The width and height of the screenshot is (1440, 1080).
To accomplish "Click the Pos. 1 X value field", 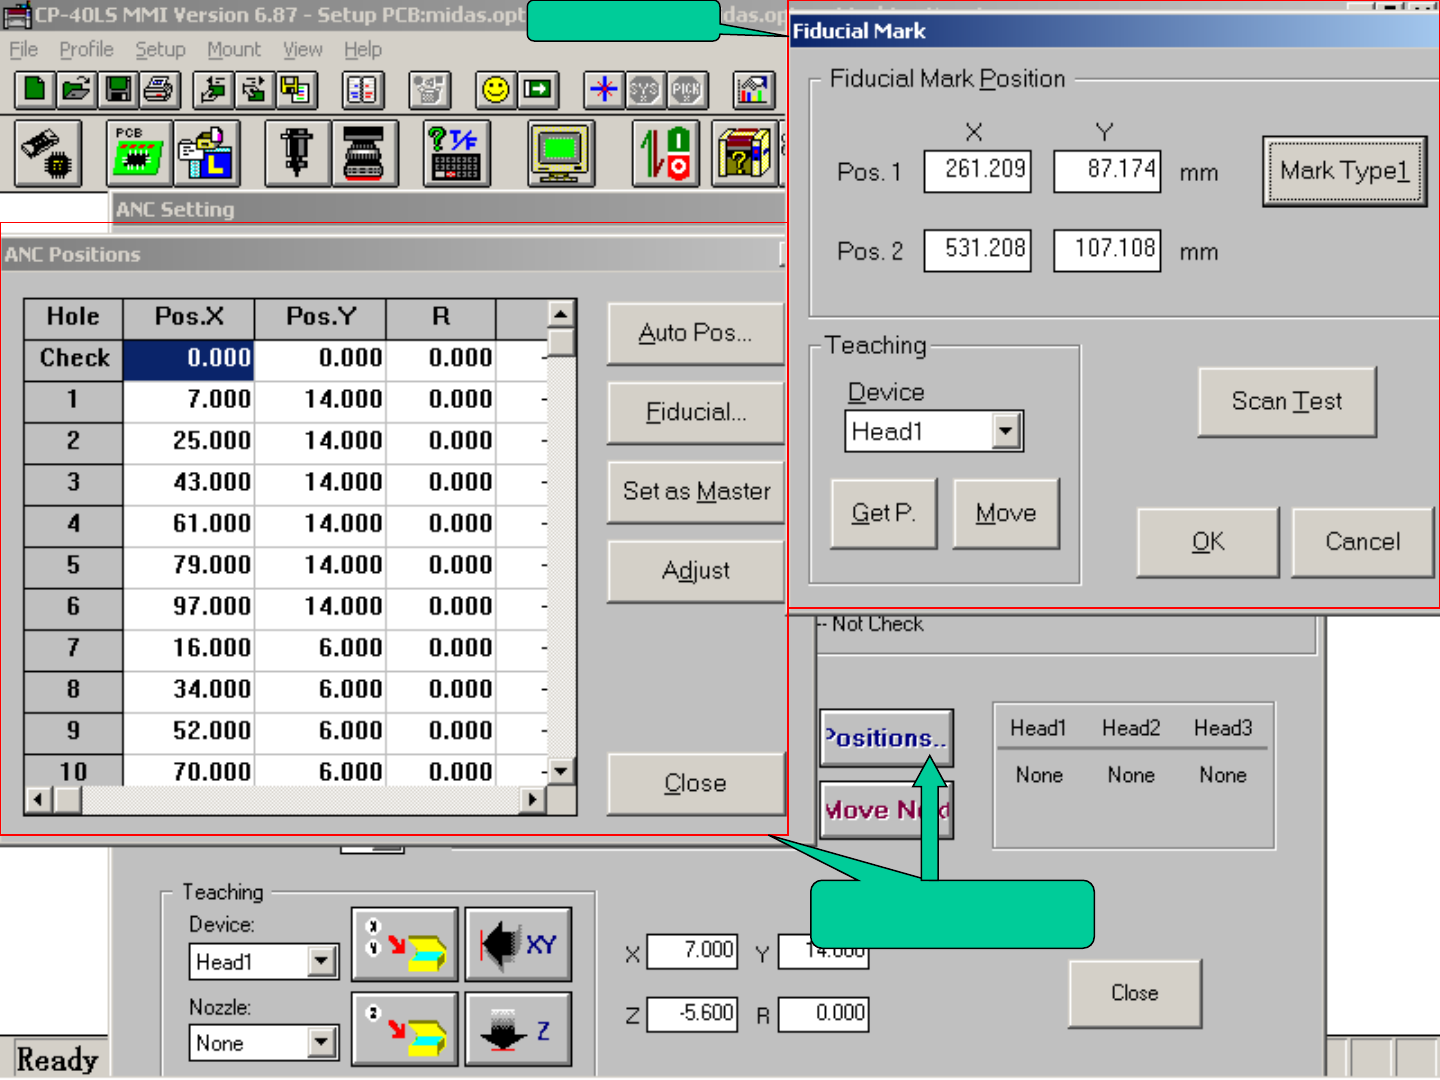I will click(977, 170).
